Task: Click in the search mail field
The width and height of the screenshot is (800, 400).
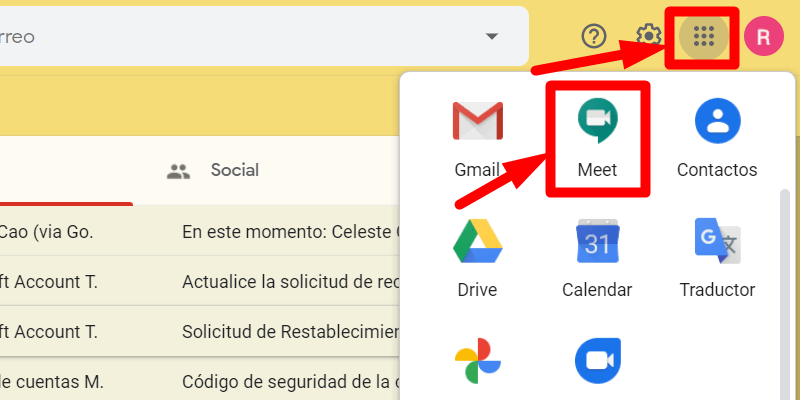Action: 264,36
